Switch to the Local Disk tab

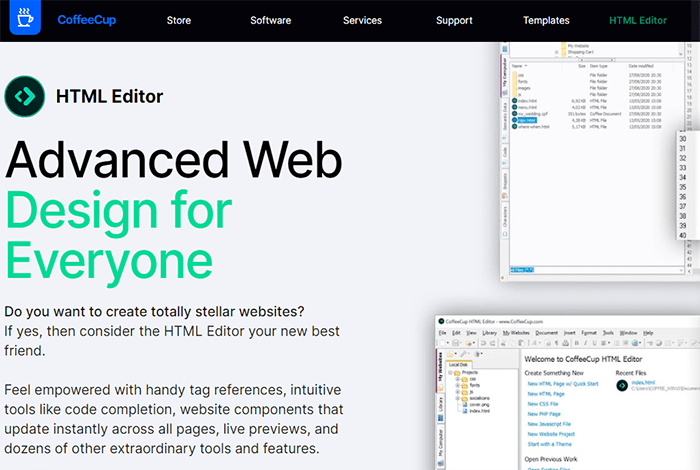(x=459, y=367)
